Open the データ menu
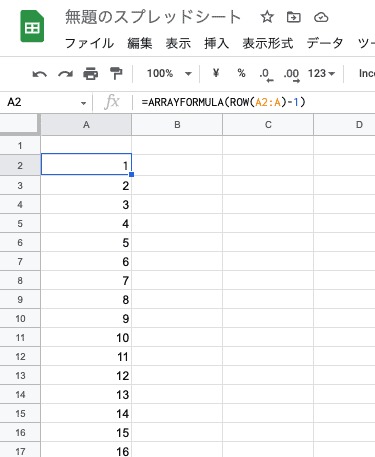The image size is (375, 457). [325, 43]
